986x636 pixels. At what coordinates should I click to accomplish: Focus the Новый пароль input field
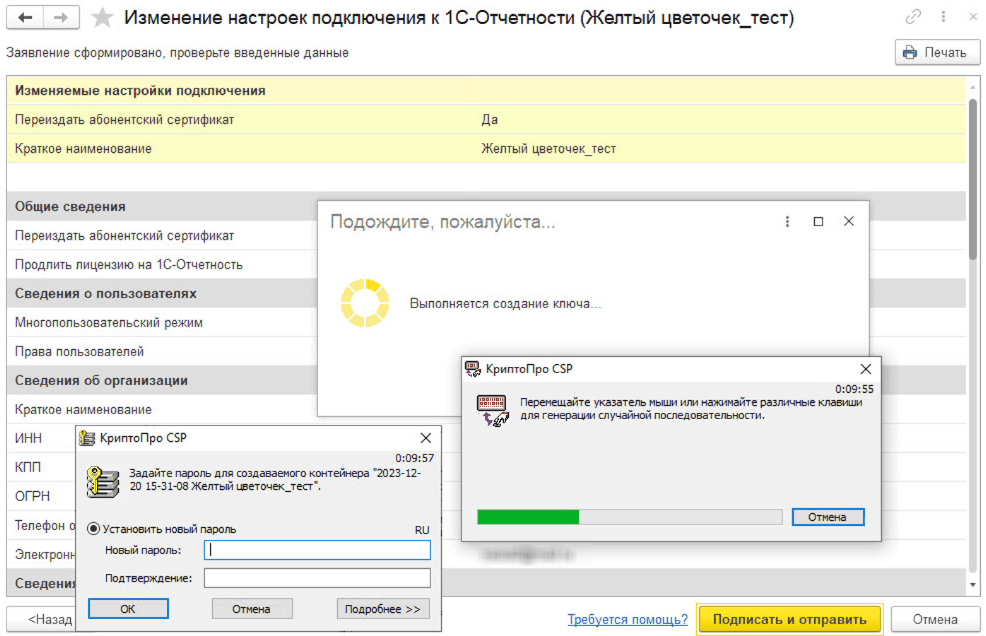[317, 550]
